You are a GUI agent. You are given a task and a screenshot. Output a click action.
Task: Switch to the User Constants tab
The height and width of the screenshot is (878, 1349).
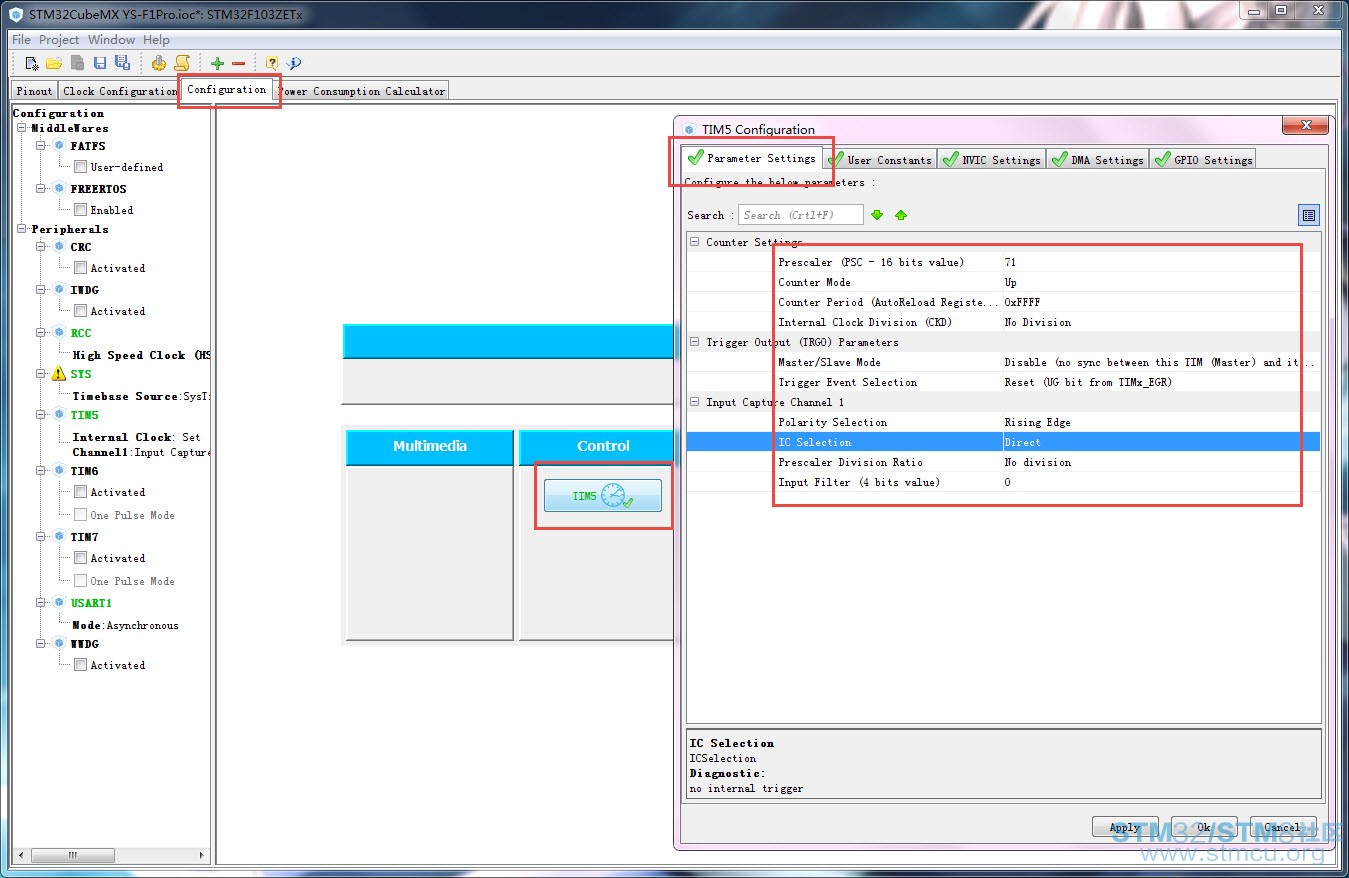click(880, 160)
